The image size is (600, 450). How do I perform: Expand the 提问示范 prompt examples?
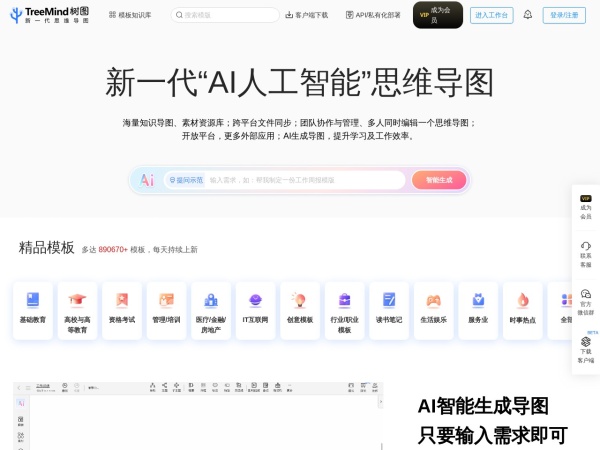tap(185, 180)
